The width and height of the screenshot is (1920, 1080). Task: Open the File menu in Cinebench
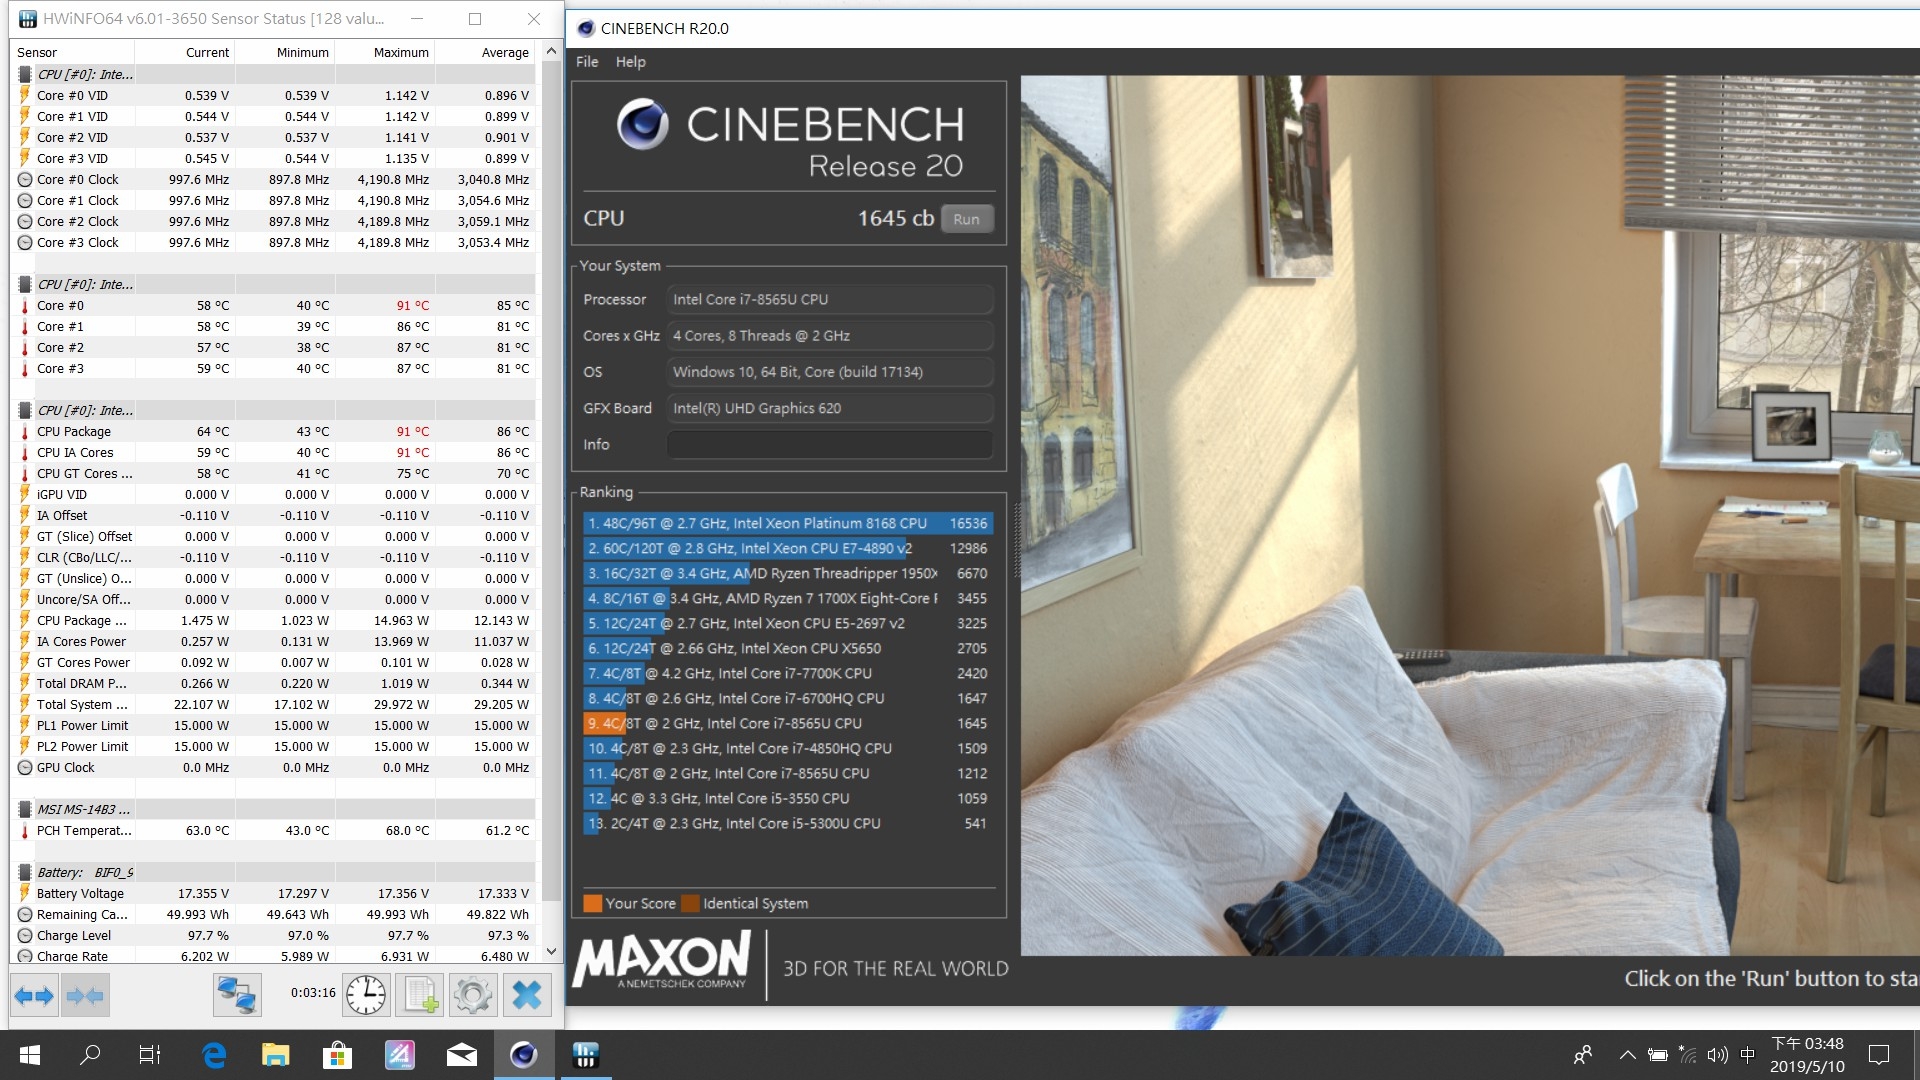(587, 62)
